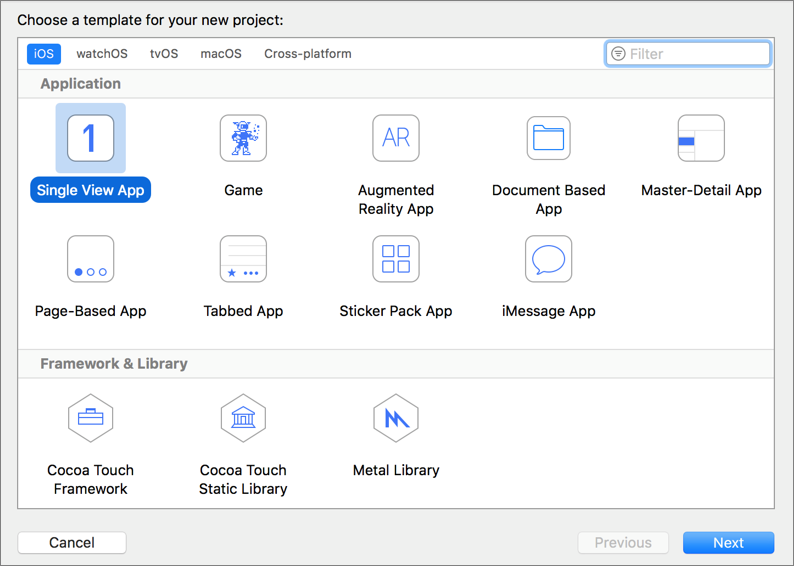Pick the Document Based App template
The image size is (794, 566).
tap(548, 138)
